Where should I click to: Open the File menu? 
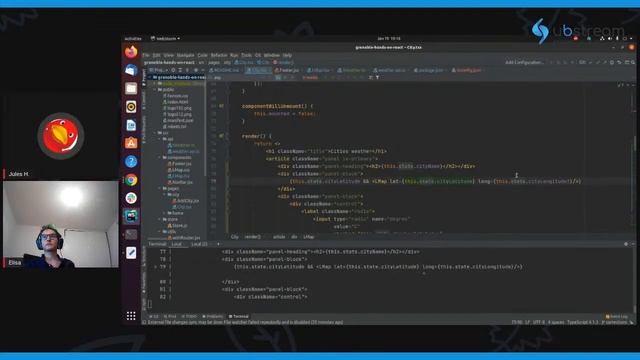tap(146, 55)
